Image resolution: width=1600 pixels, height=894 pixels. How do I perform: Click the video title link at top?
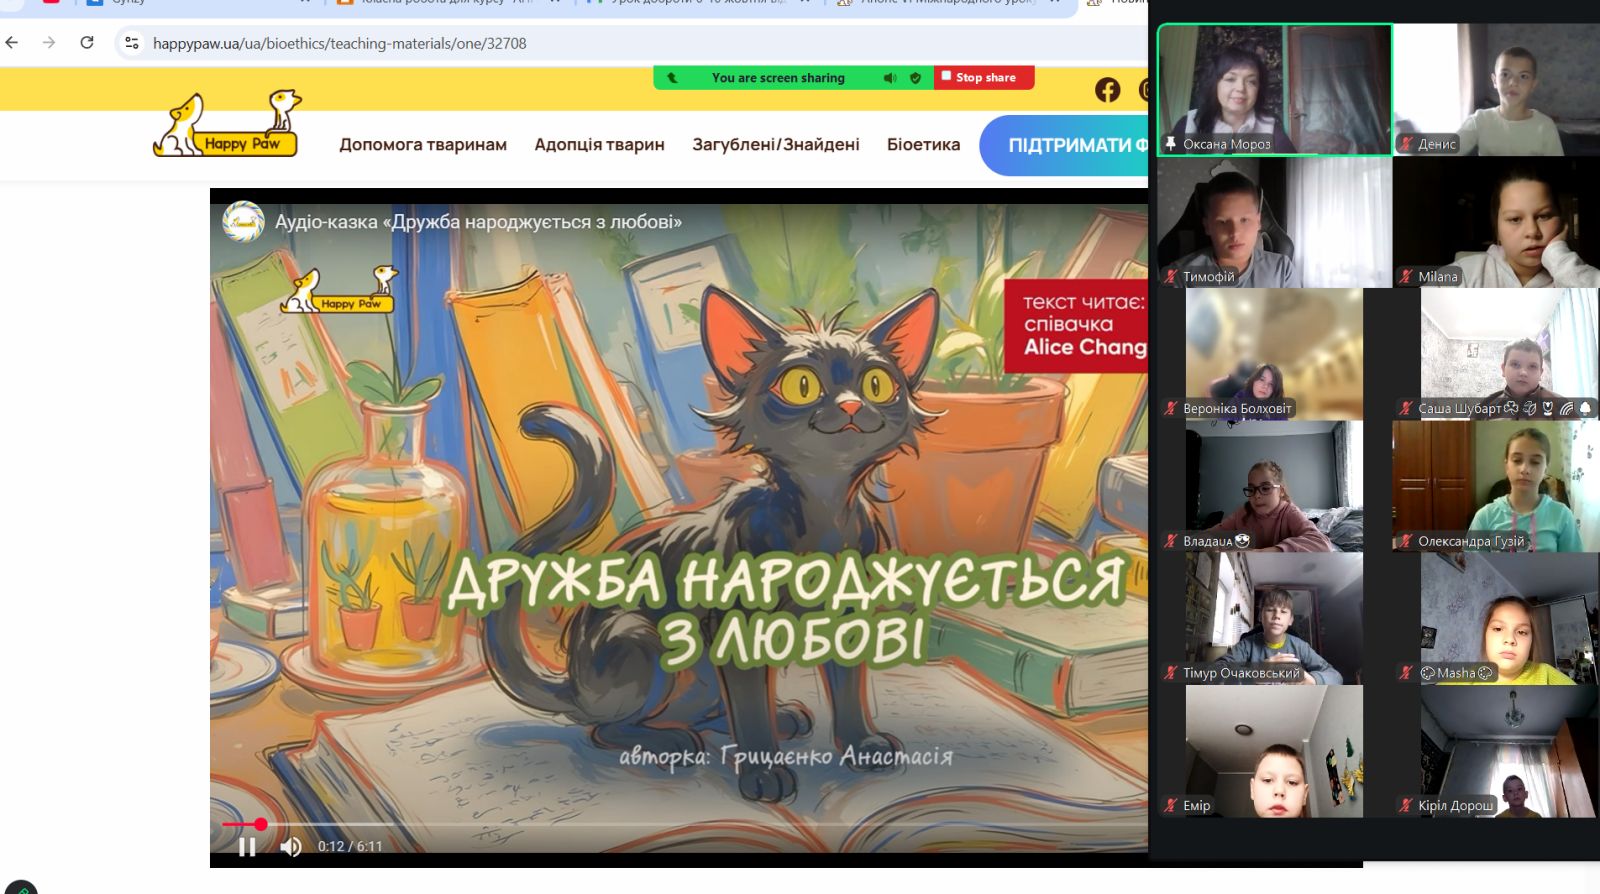point(478,222)
